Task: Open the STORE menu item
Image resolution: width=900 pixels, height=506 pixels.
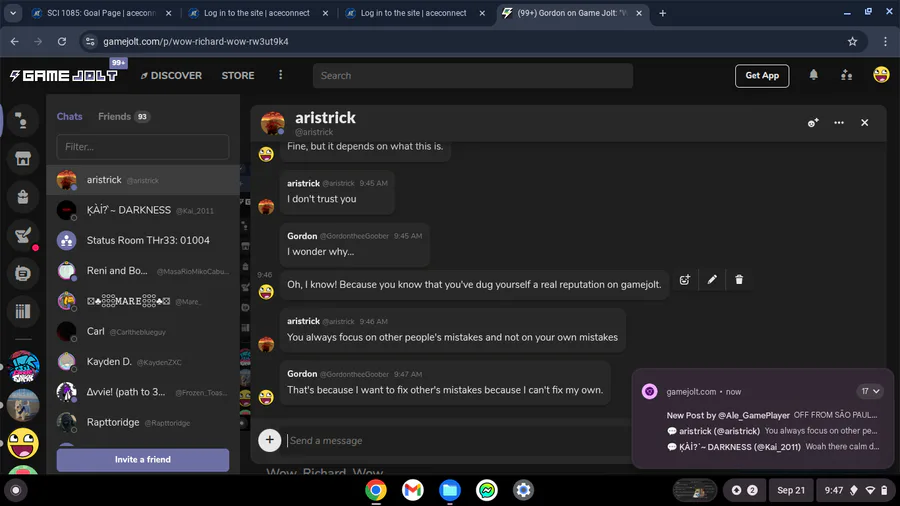Action: pos(238,75)
